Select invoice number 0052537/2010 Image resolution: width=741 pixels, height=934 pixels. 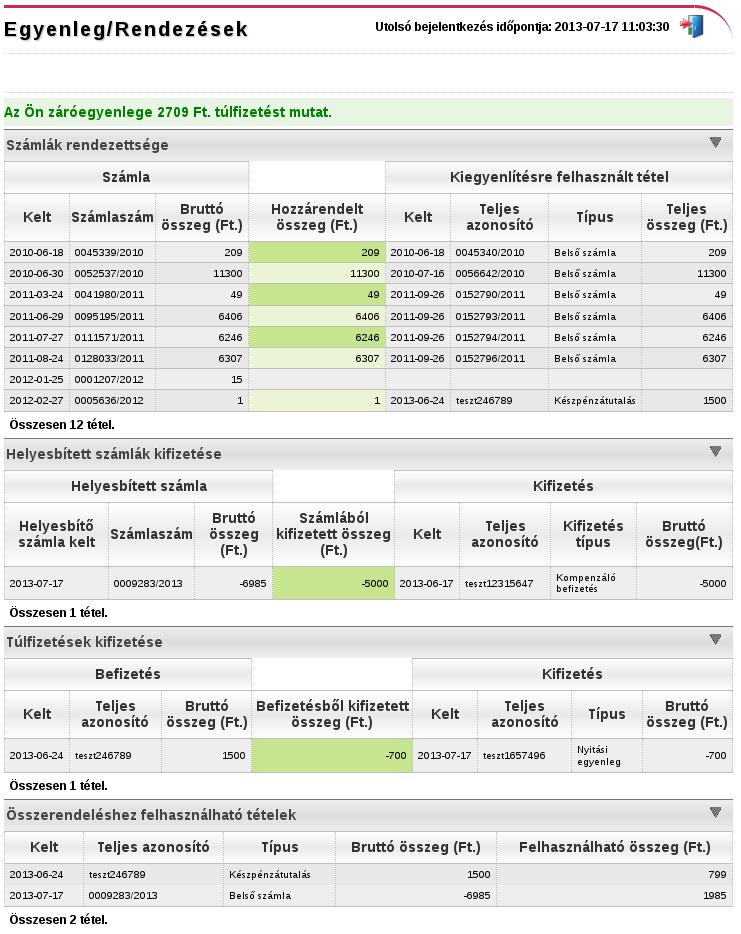click(109, 273)
